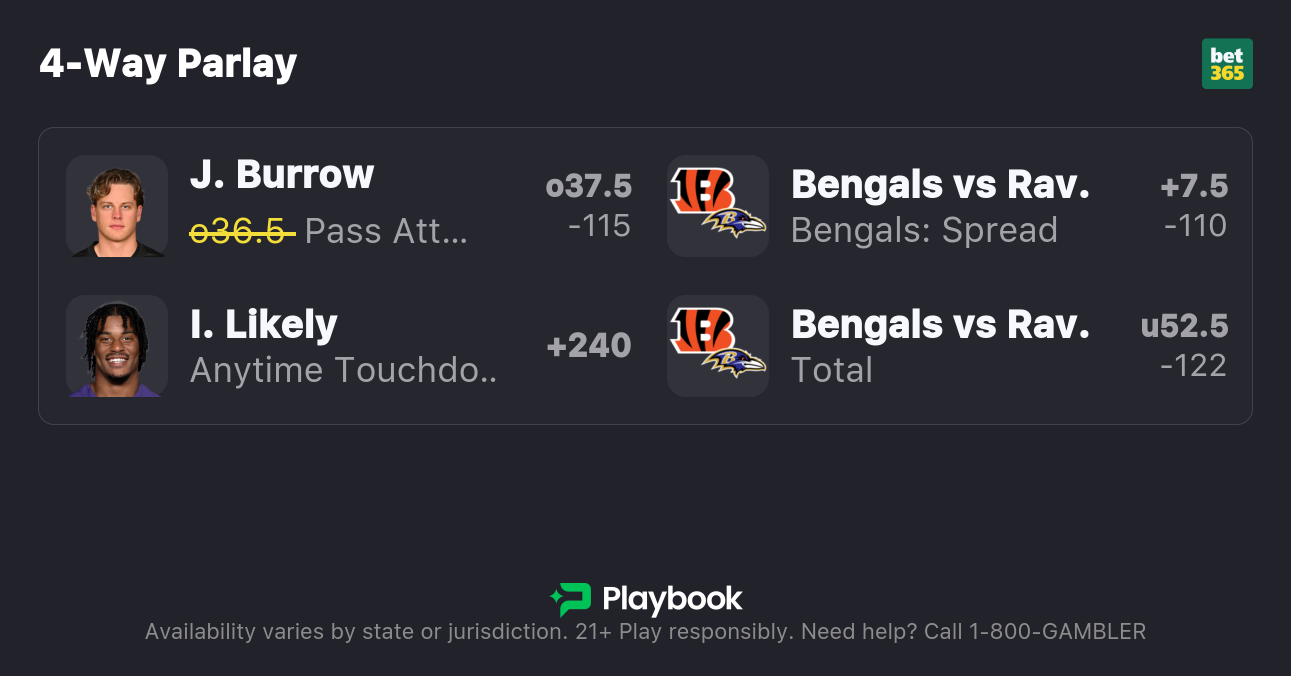Click the Bengals: Spread label

point(924,231)
